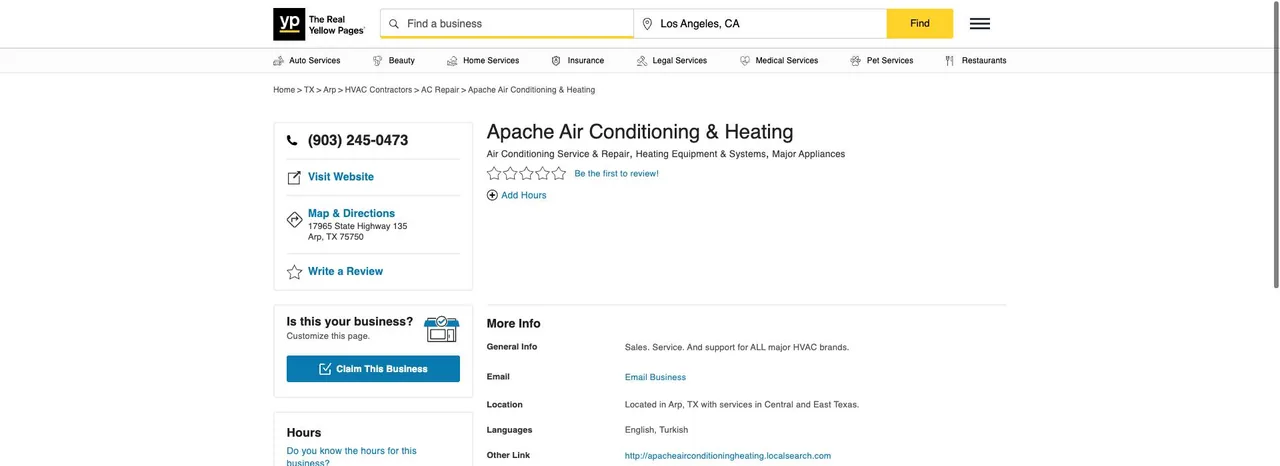Click Email Business link

click(x=655, y=377)
